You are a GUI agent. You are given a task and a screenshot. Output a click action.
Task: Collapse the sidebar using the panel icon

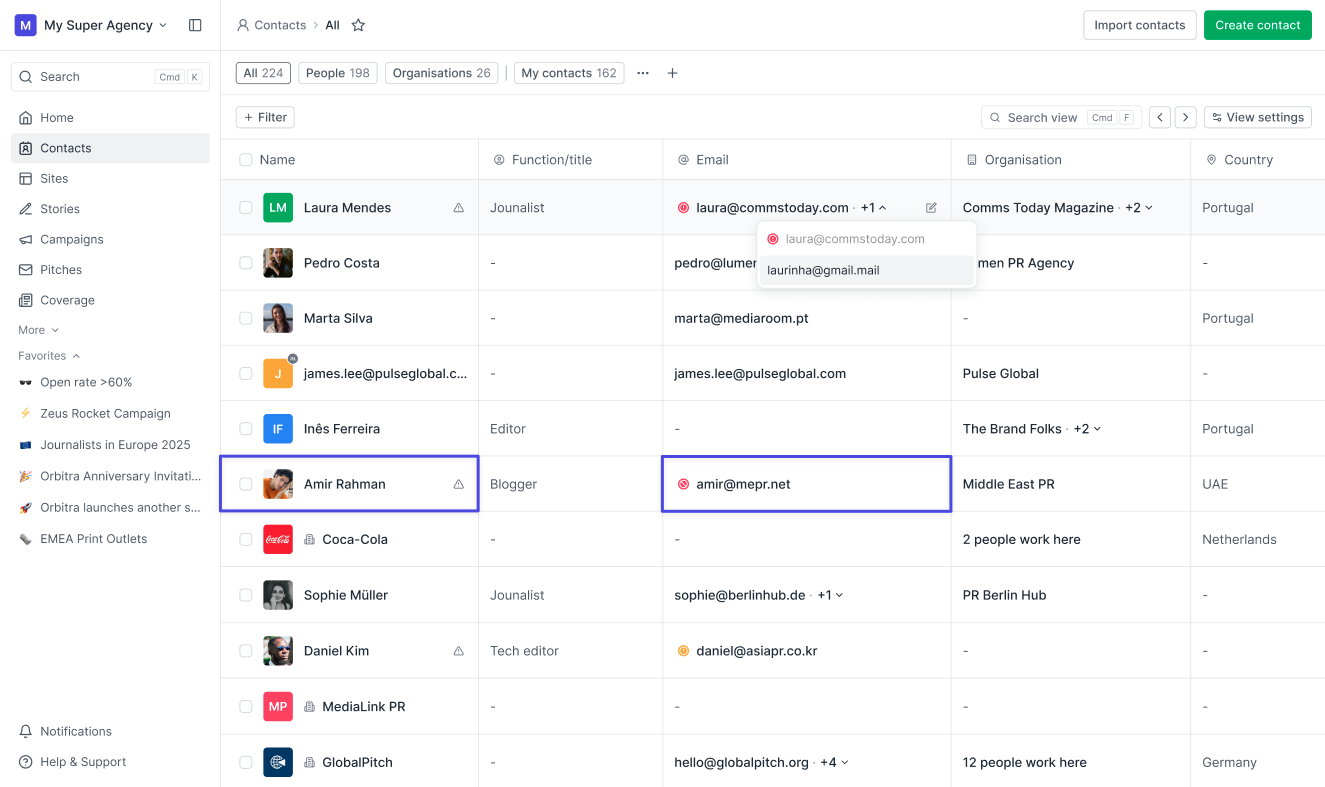pyautogui.click(x=195, y=25)
